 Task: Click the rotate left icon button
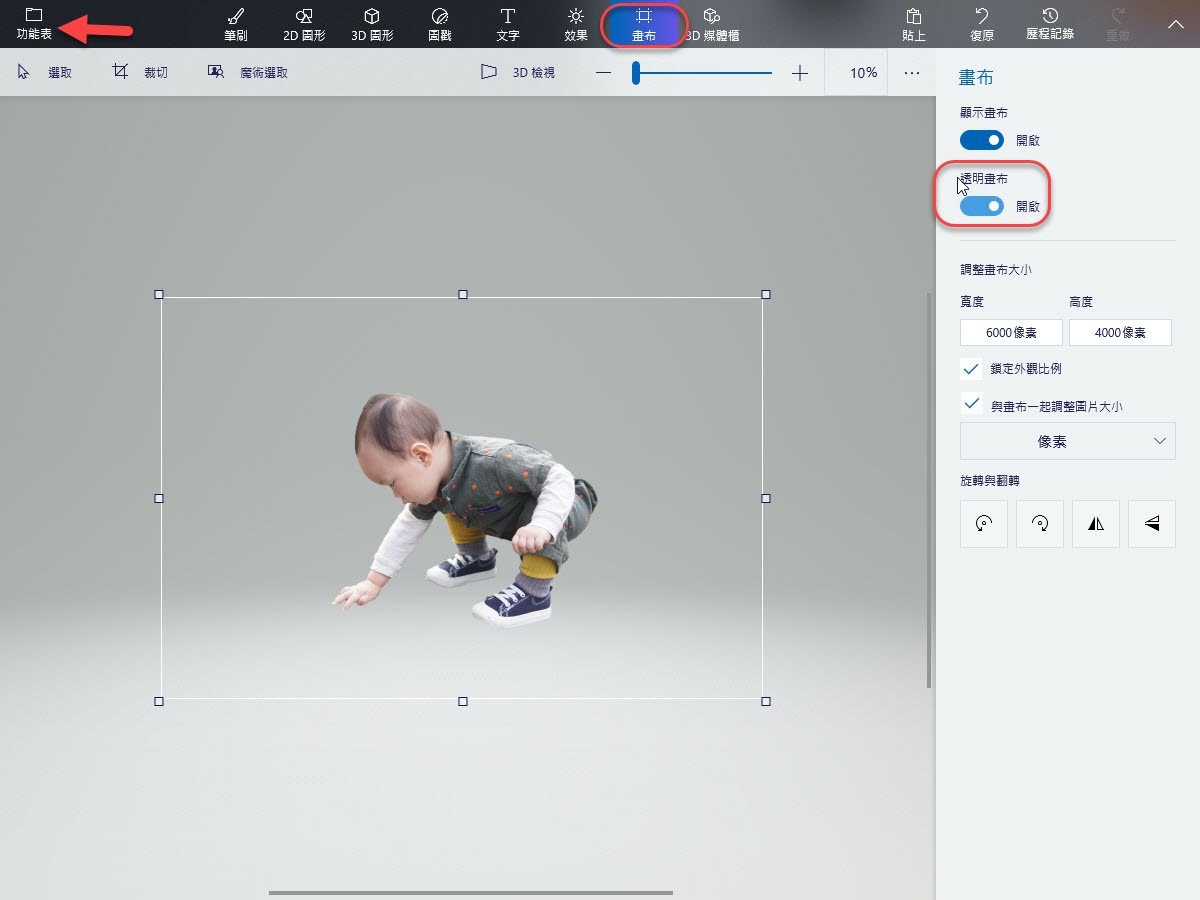pos(983,523)
